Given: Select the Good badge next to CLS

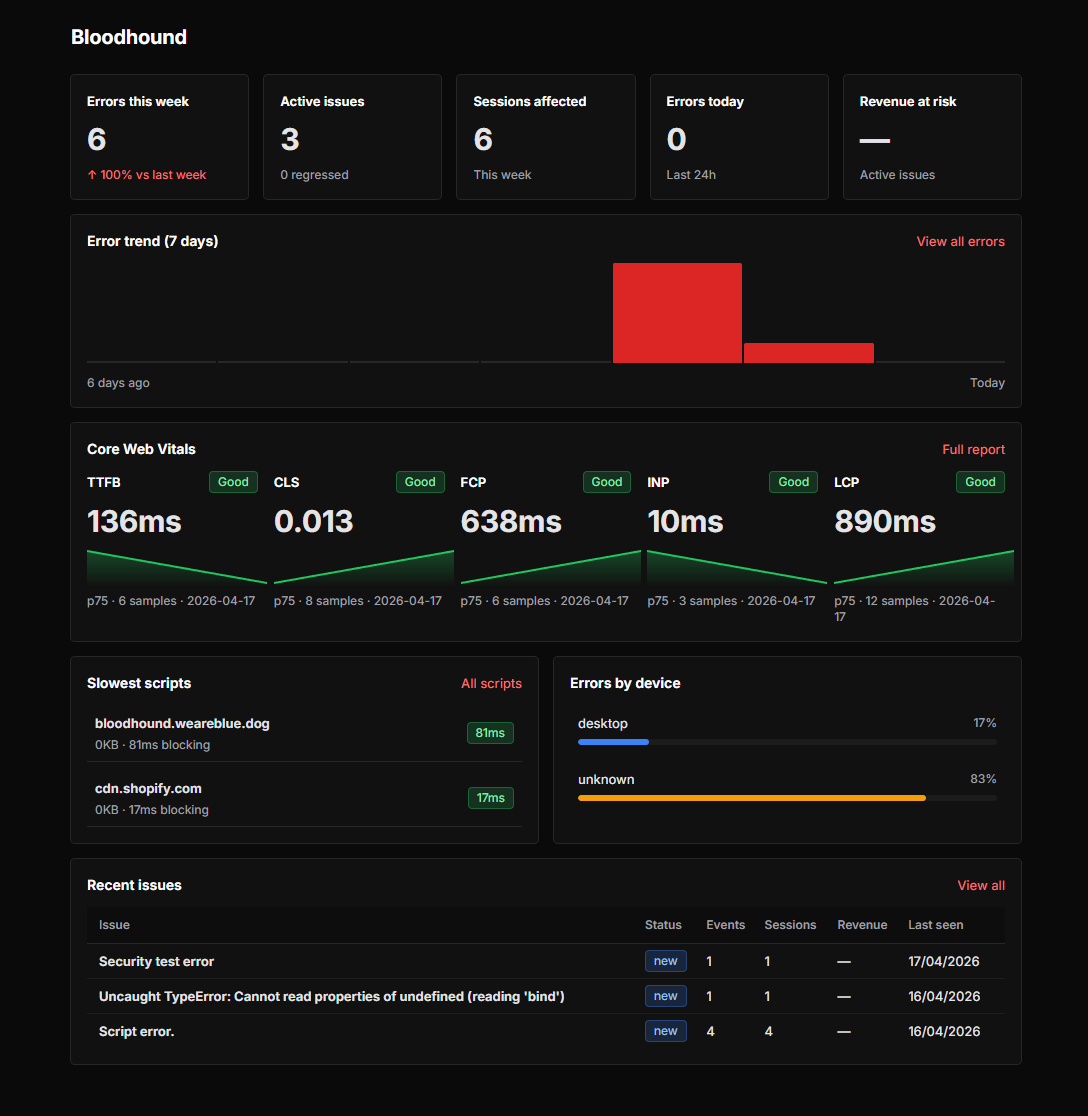Looking at the screenshot, I should click(x=420, y=482).
